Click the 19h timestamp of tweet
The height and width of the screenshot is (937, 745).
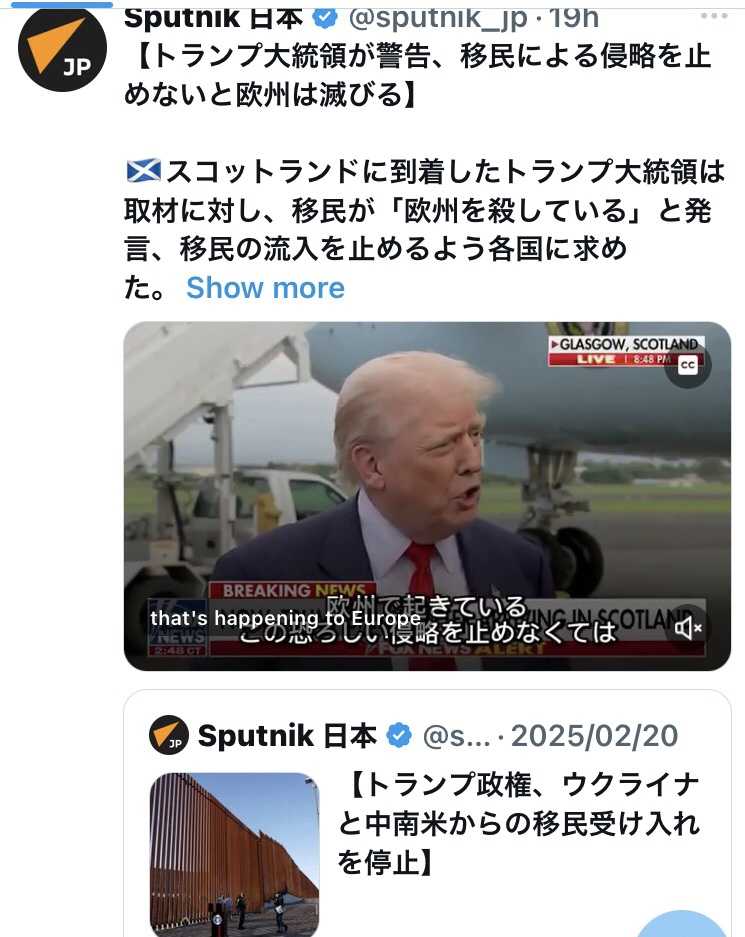point(574,19)
